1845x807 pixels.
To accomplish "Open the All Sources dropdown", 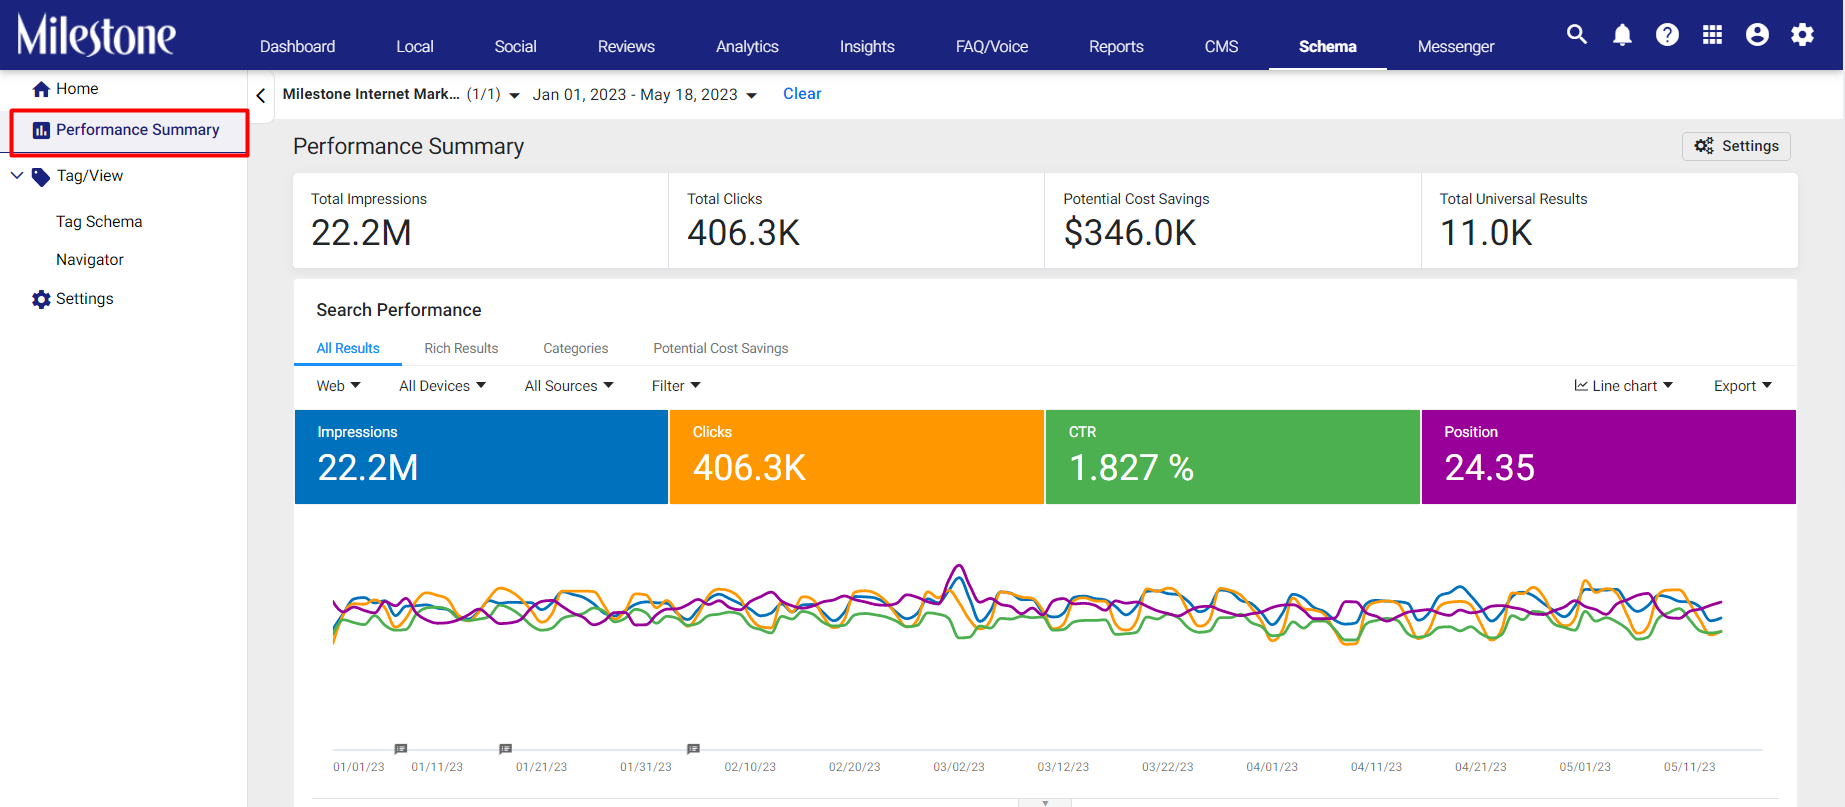I will (x=569, y=386).
